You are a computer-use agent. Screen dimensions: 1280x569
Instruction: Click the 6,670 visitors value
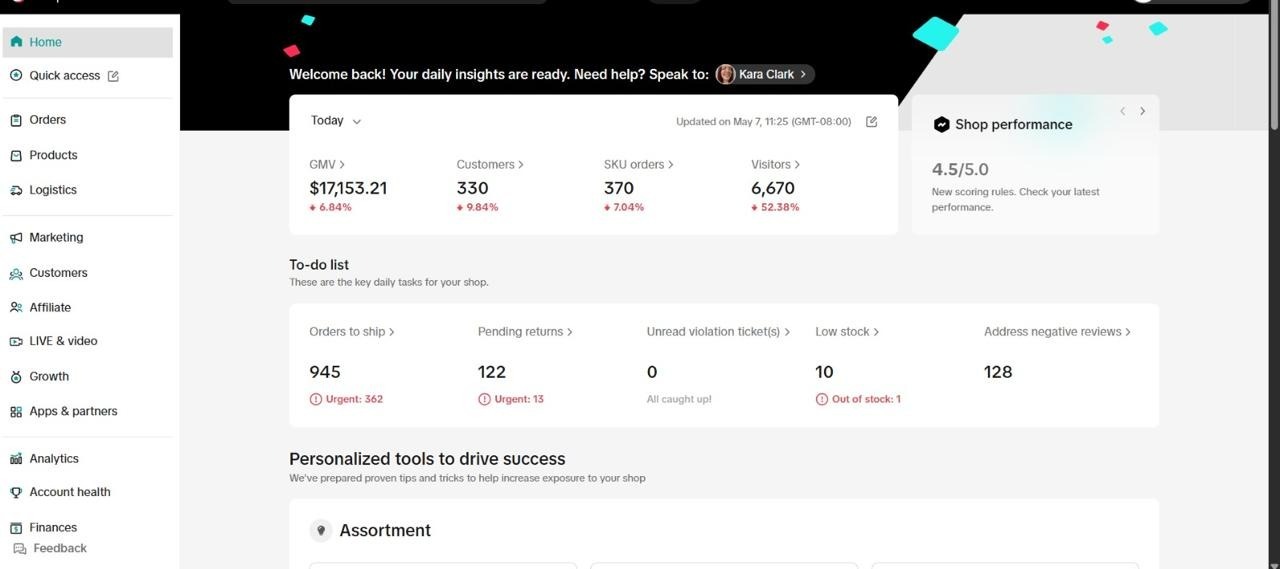point(773,188)
